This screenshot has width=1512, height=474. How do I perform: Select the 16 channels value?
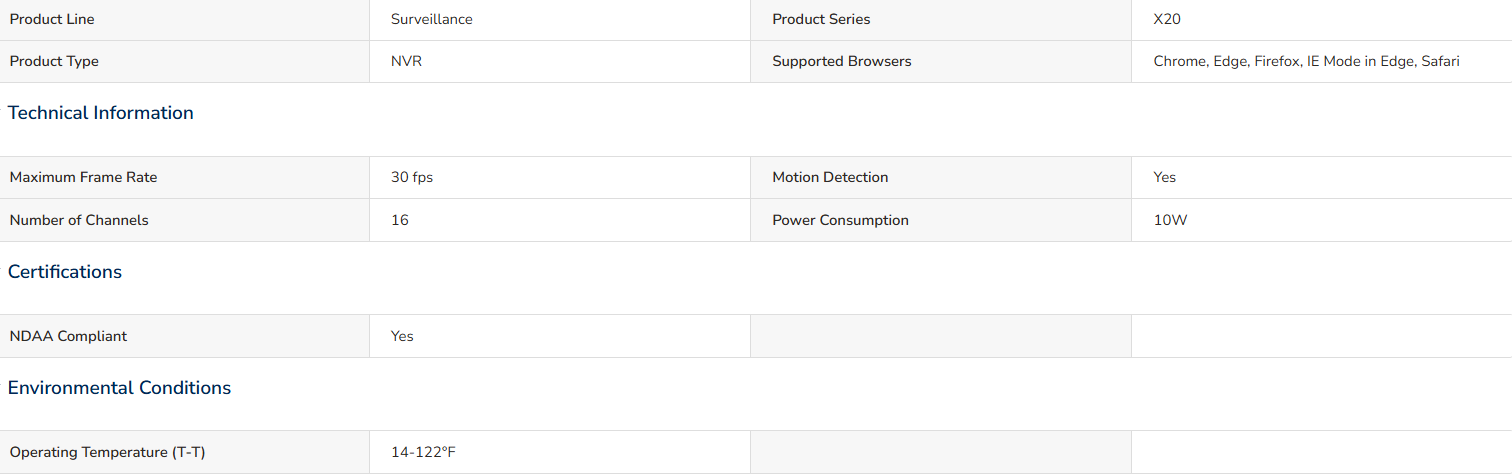tap(400, 220)
